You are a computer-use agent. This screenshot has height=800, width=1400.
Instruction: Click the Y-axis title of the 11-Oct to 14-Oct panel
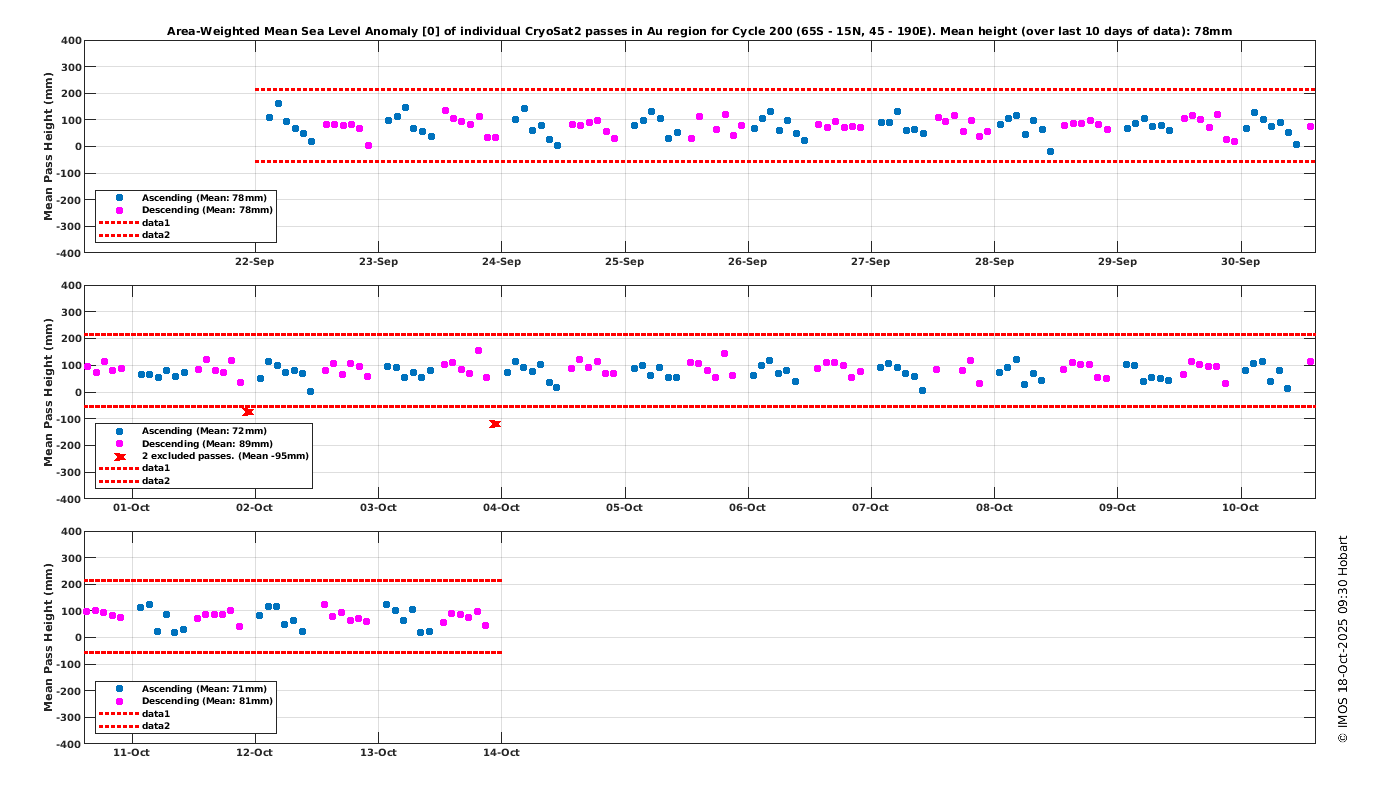tap(49, 637)
